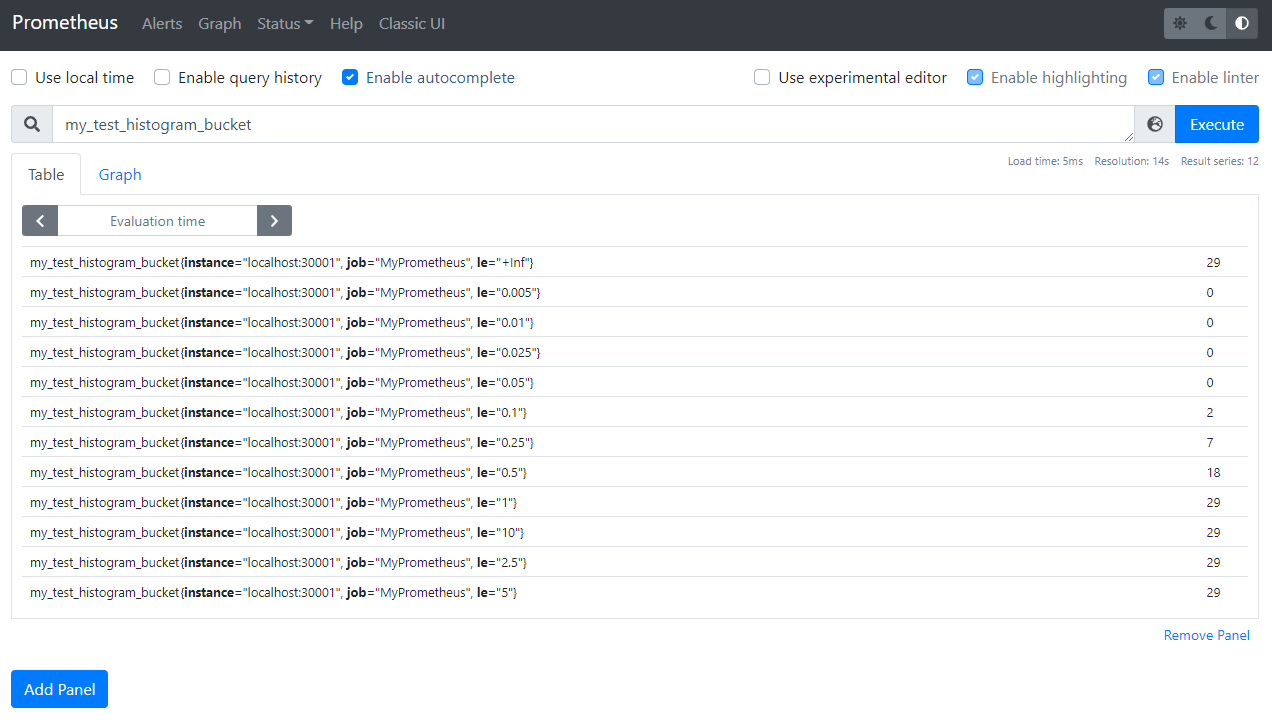Screen dimensions: 1272x723
Task: Switch to the Classic UI
Action: 412,23
